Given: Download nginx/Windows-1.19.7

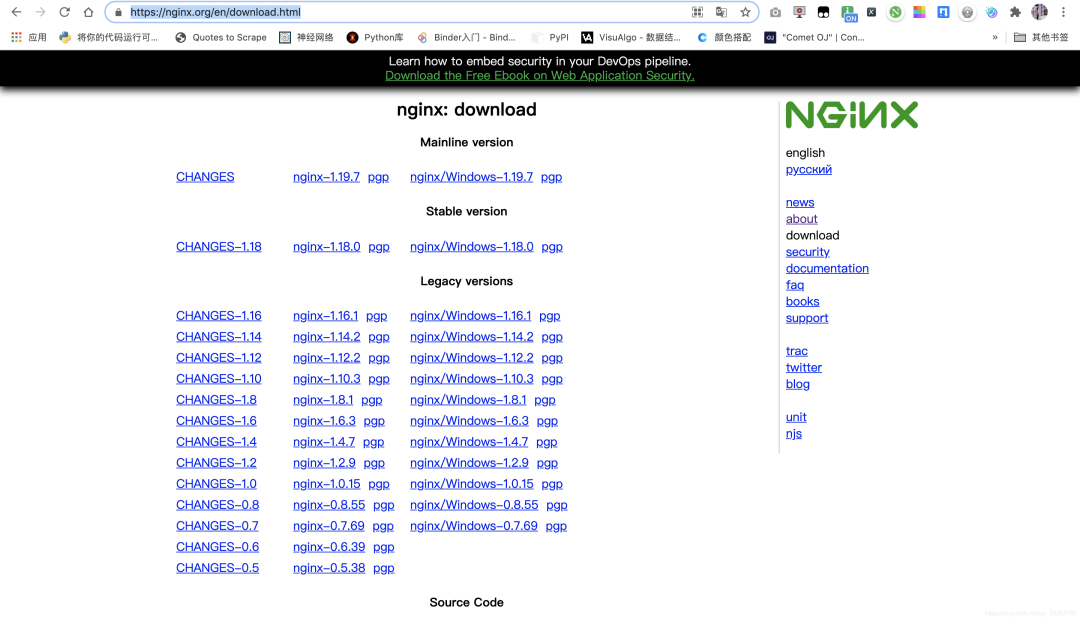Looking at the screenshot, I should (471, 177).
